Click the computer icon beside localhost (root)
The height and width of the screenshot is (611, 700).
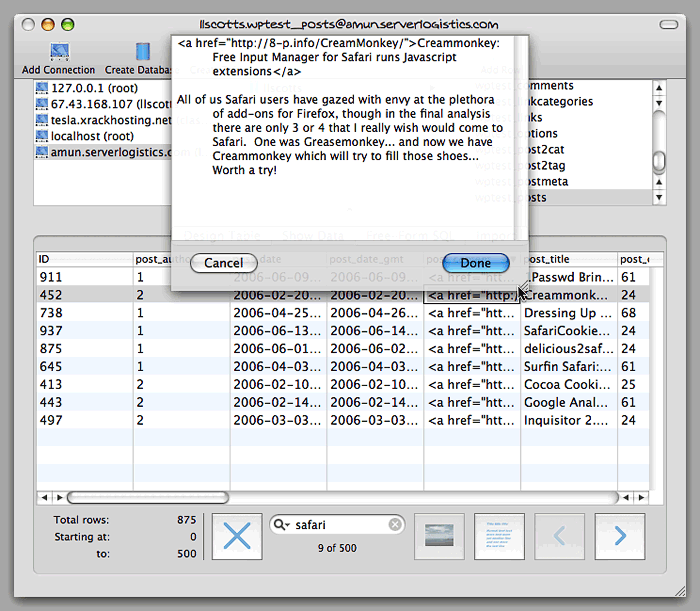42,136
